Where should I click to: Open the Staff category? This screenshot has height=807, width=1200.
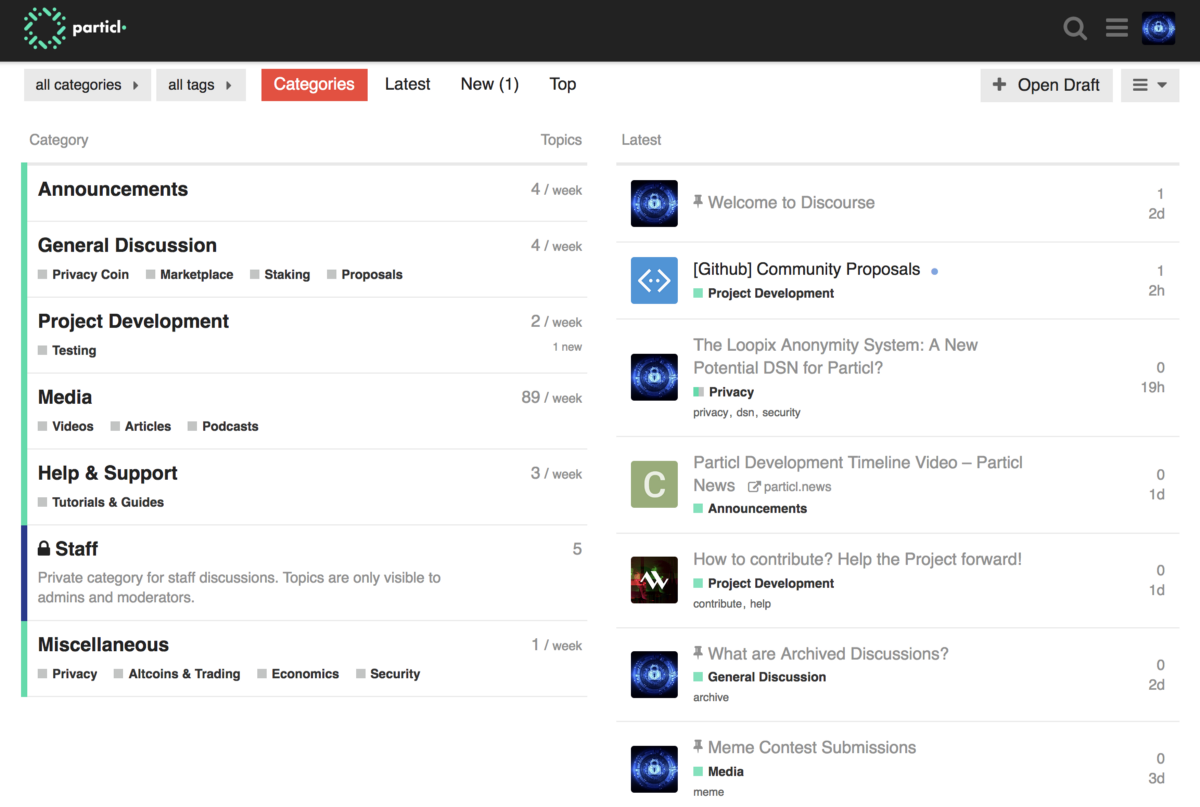[x=76, y=549]
